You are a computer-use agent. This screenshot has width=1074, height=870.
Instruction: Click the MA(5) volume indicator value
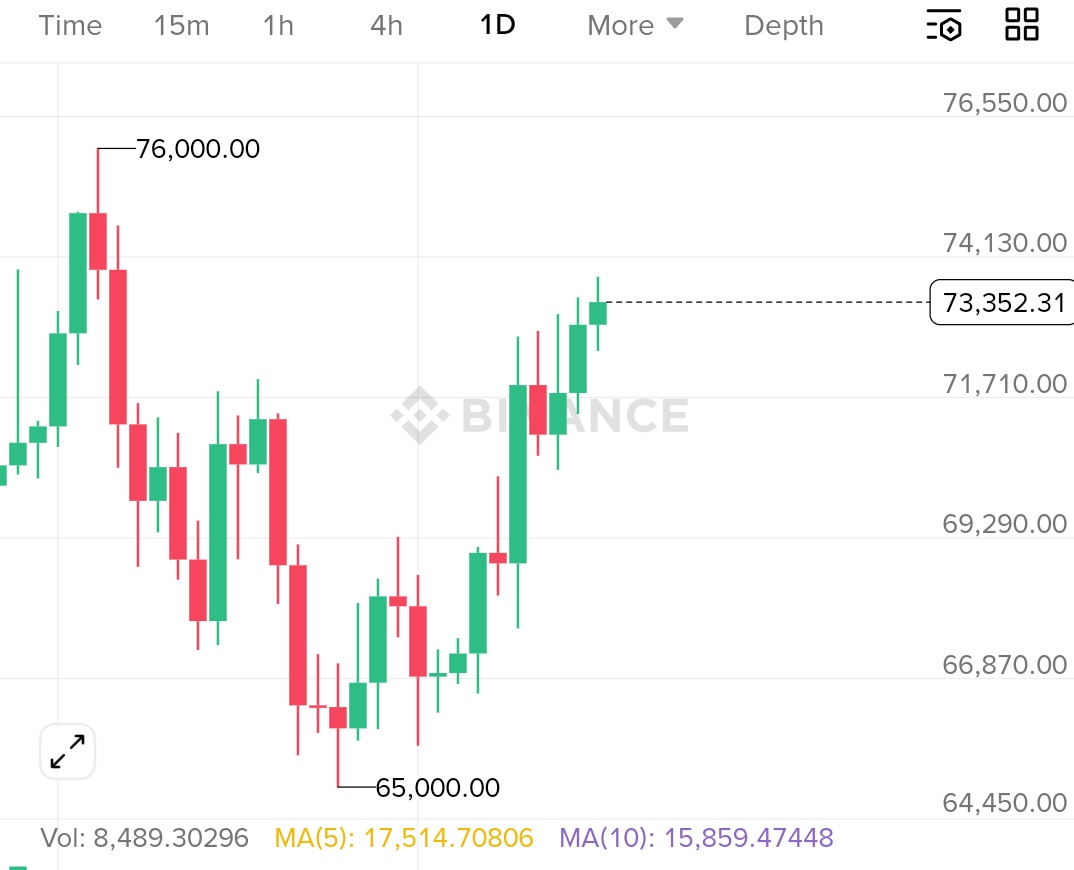(404, 838)
